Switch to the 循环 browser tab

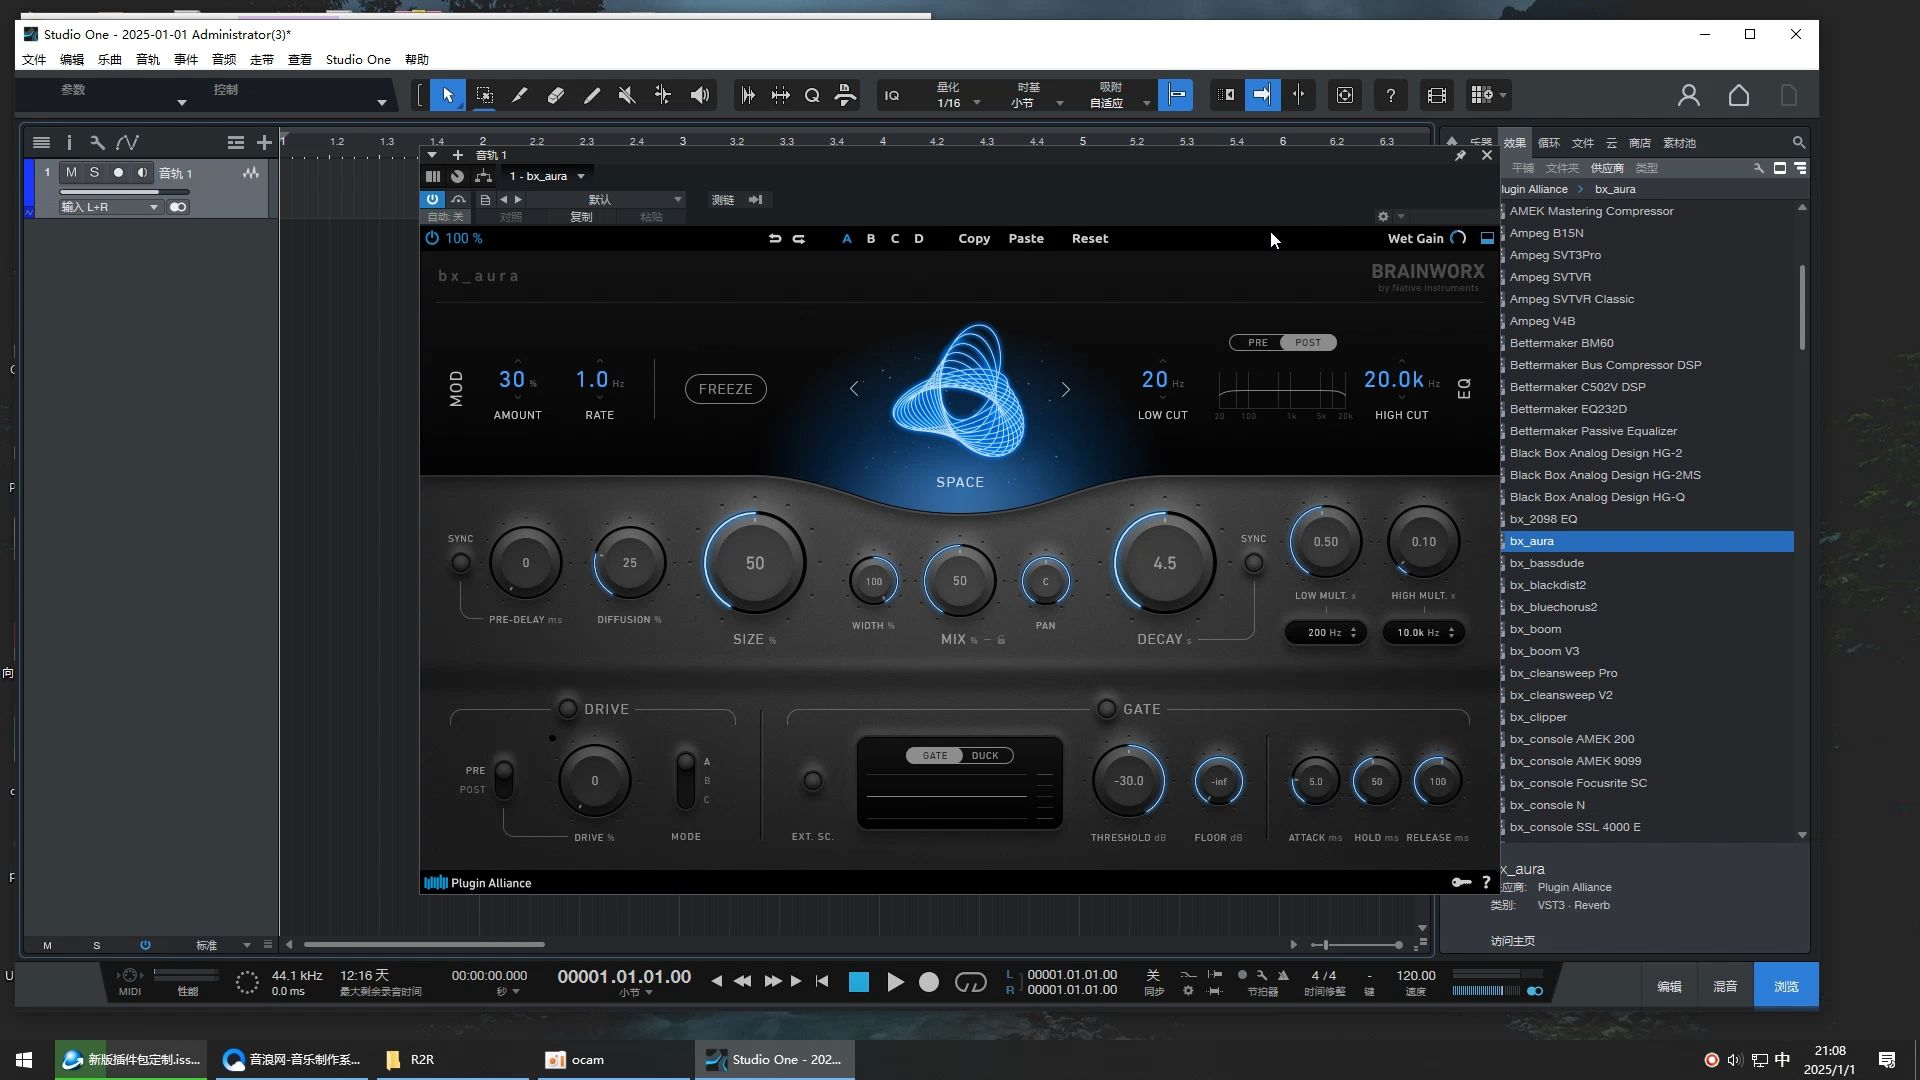[x=1548, y=143]
